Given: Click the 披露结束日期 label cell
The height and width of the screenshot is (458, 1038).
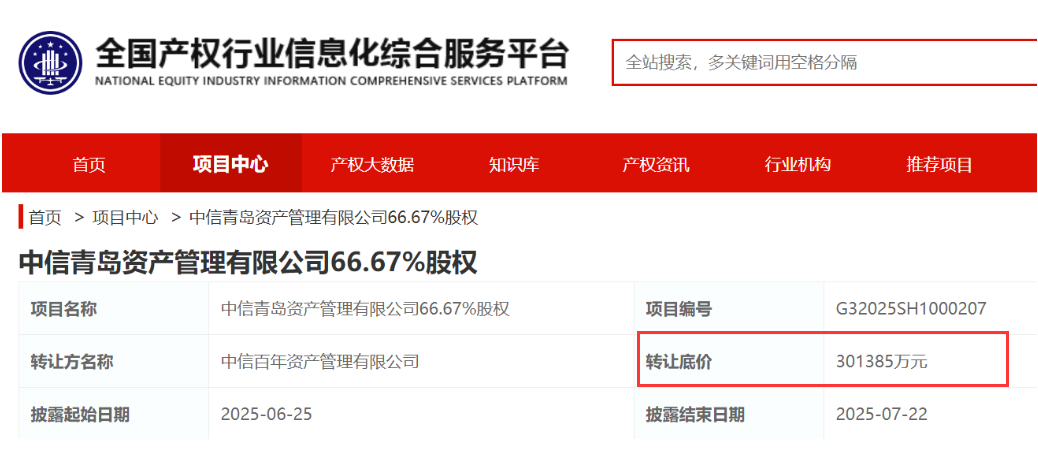Looking at the screenshot, I should click(x=729, y=414).
